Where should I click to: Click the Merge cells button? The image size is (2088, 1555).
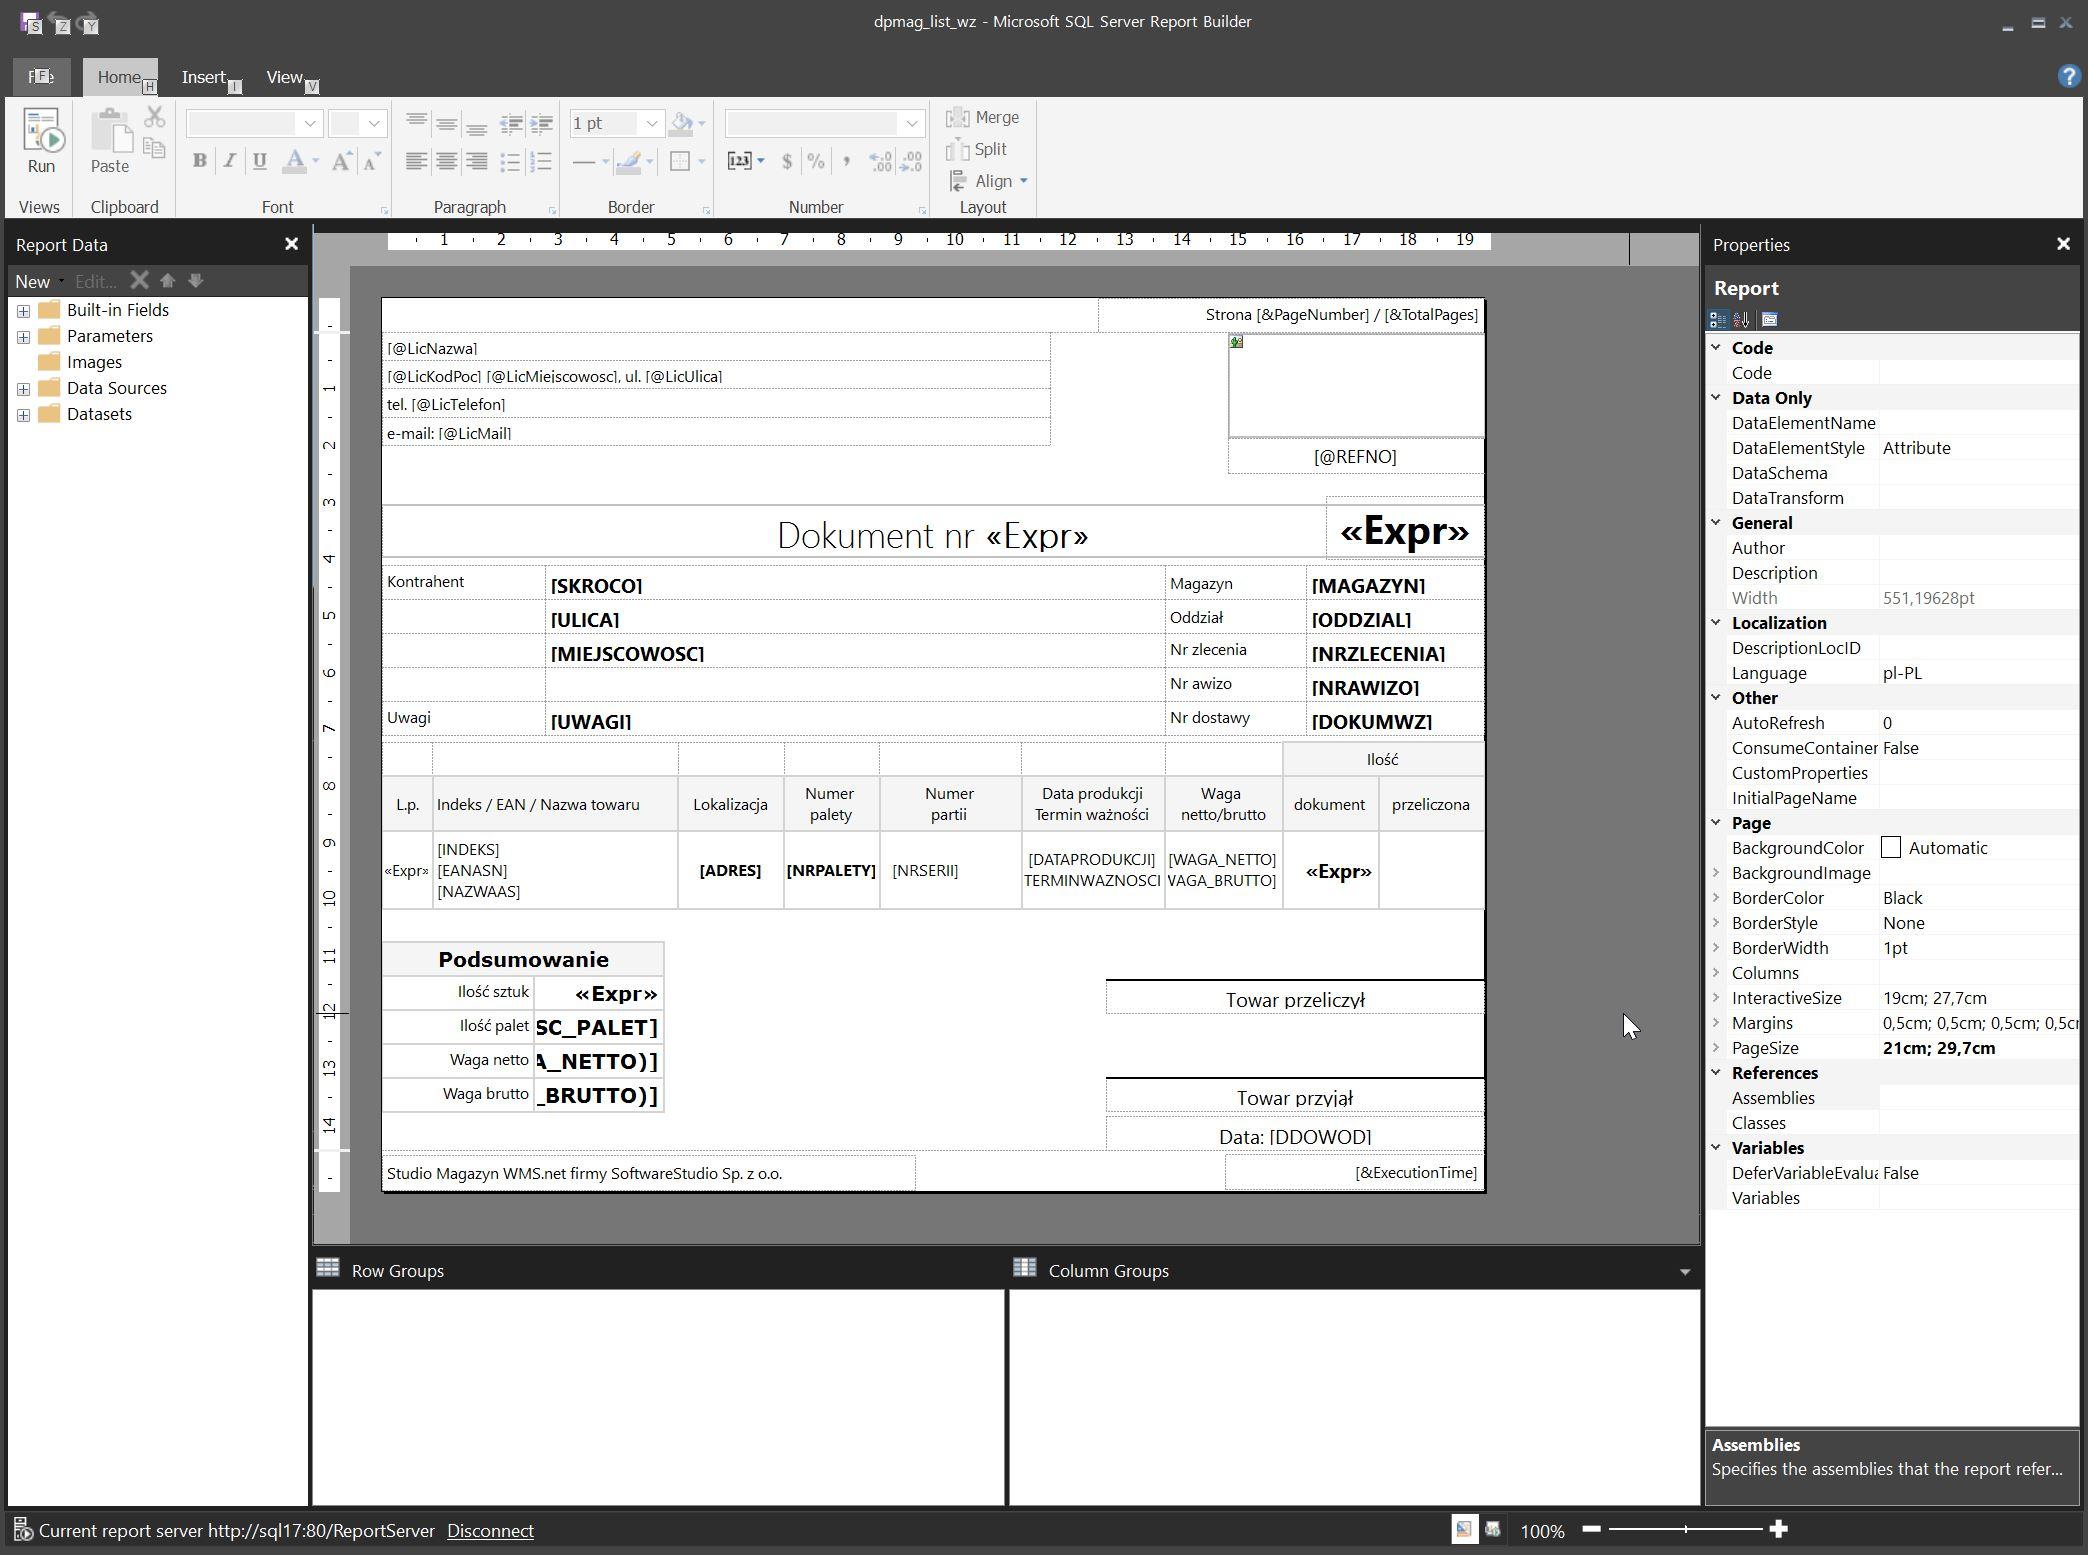983,117
